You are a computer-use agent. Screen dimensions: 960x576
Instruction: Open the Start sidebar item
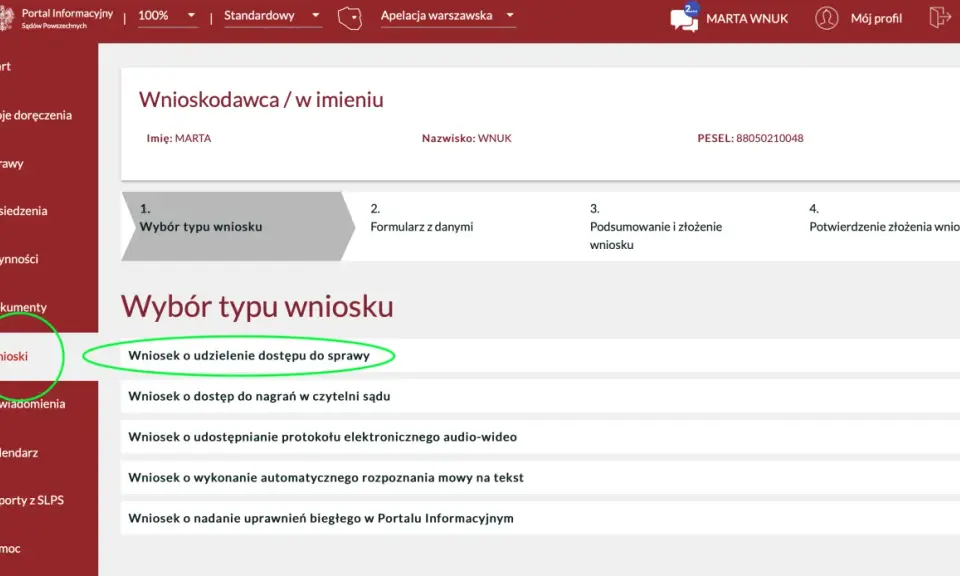49,66
